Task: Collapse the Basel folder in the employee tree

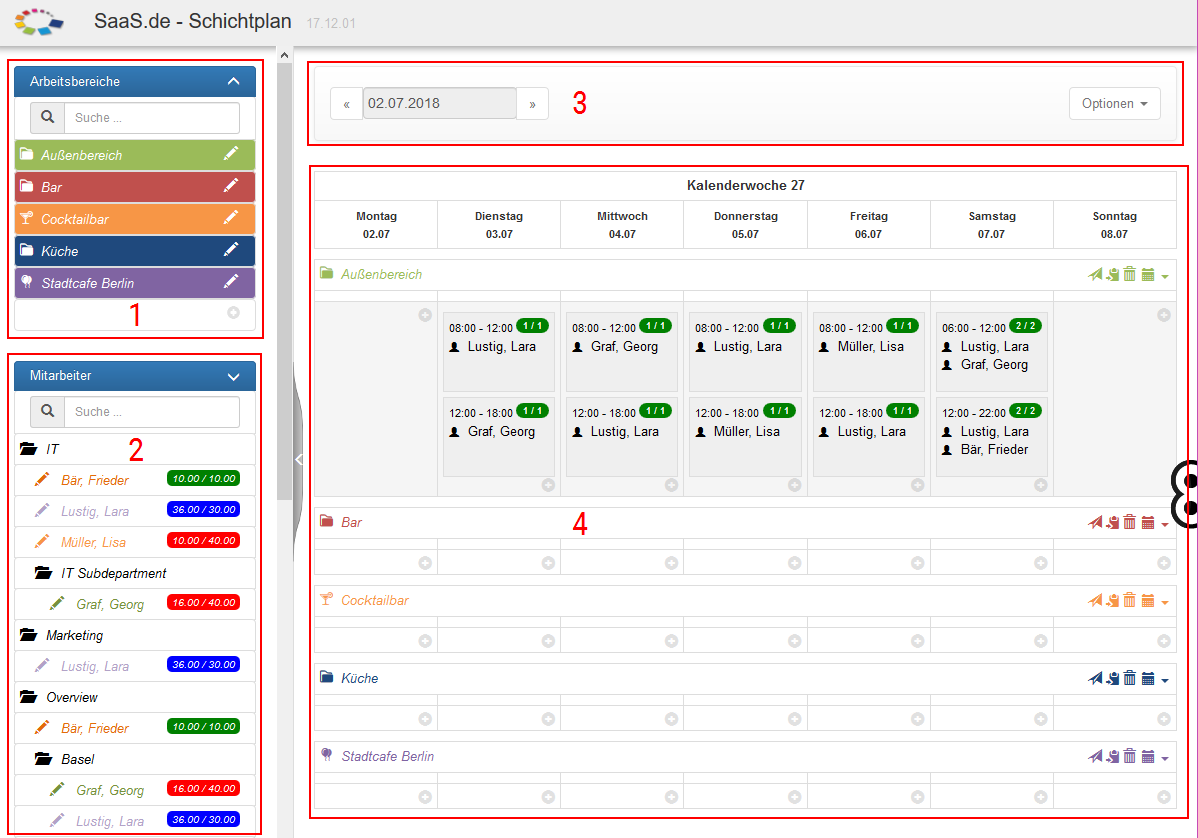Action: [x=44, y=759]
